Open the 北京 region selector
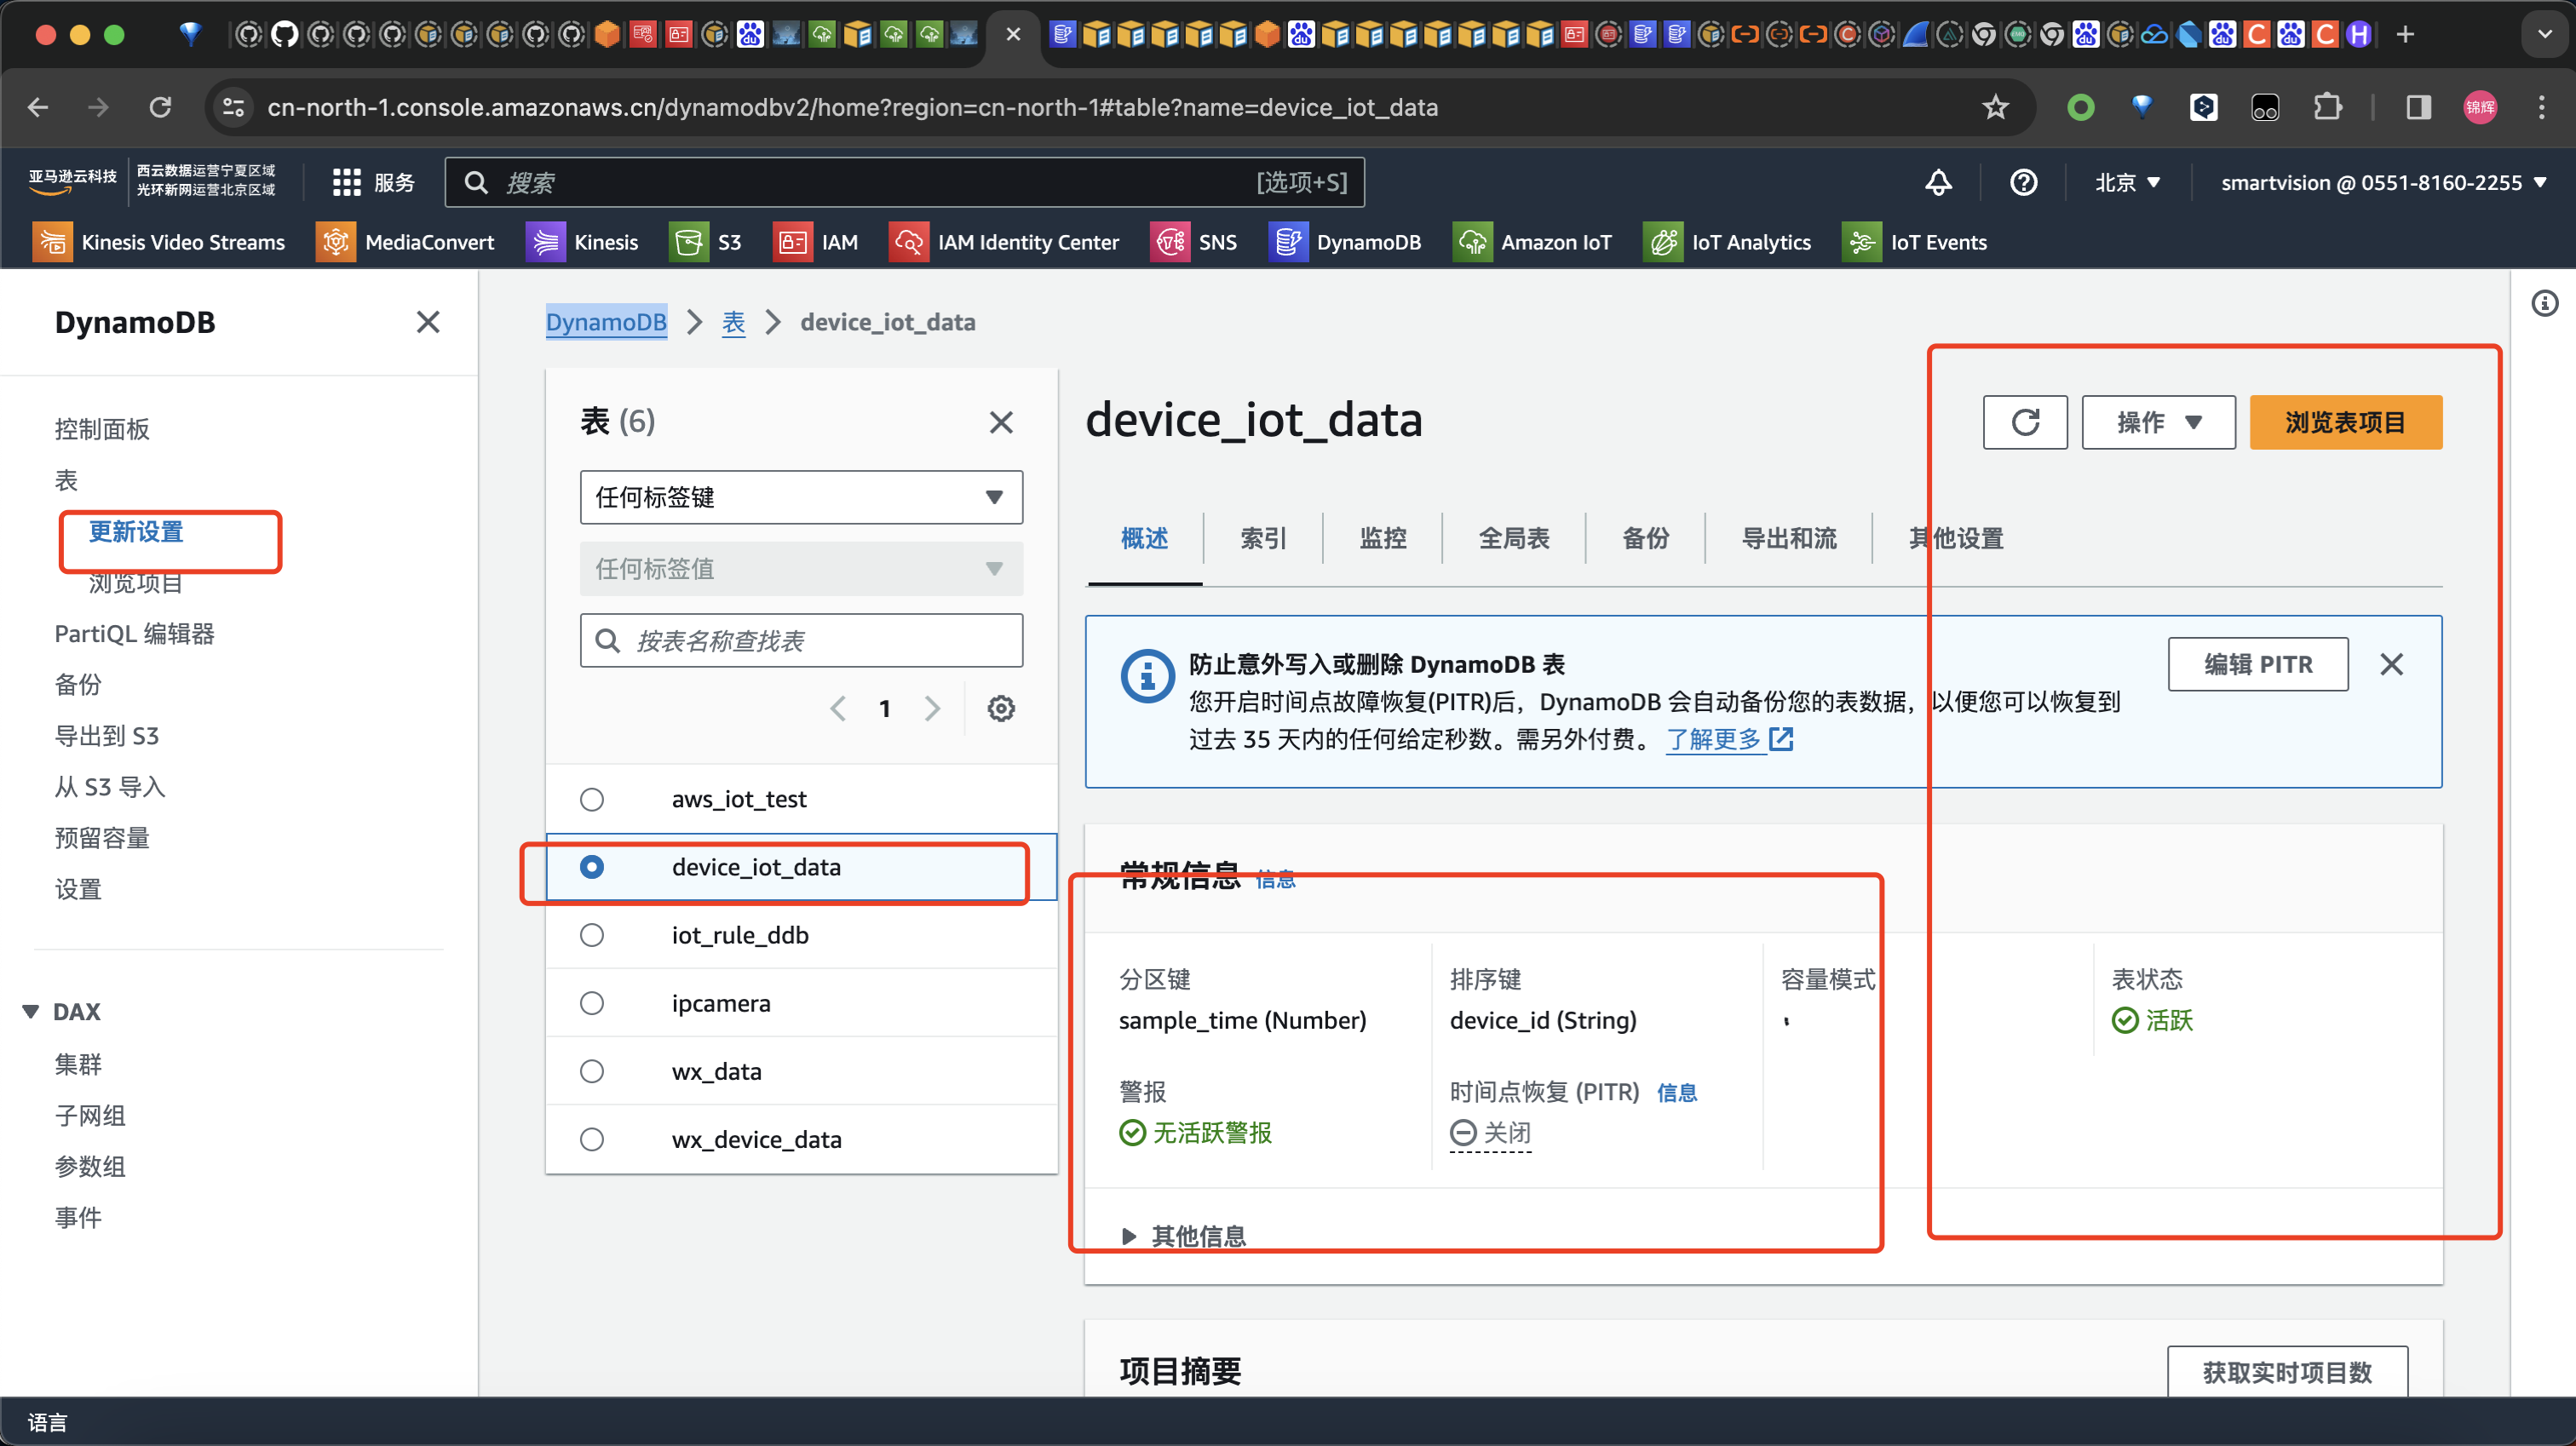 coord(2127,182)
